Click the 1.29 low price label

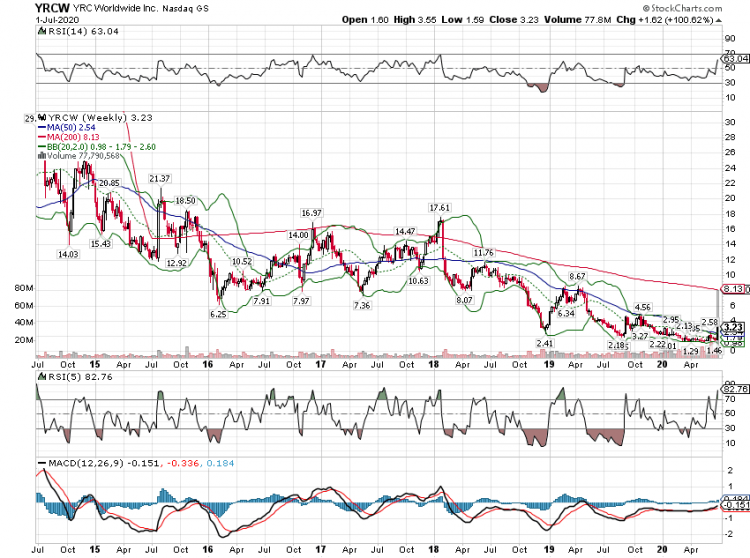(x=690, y=351)
